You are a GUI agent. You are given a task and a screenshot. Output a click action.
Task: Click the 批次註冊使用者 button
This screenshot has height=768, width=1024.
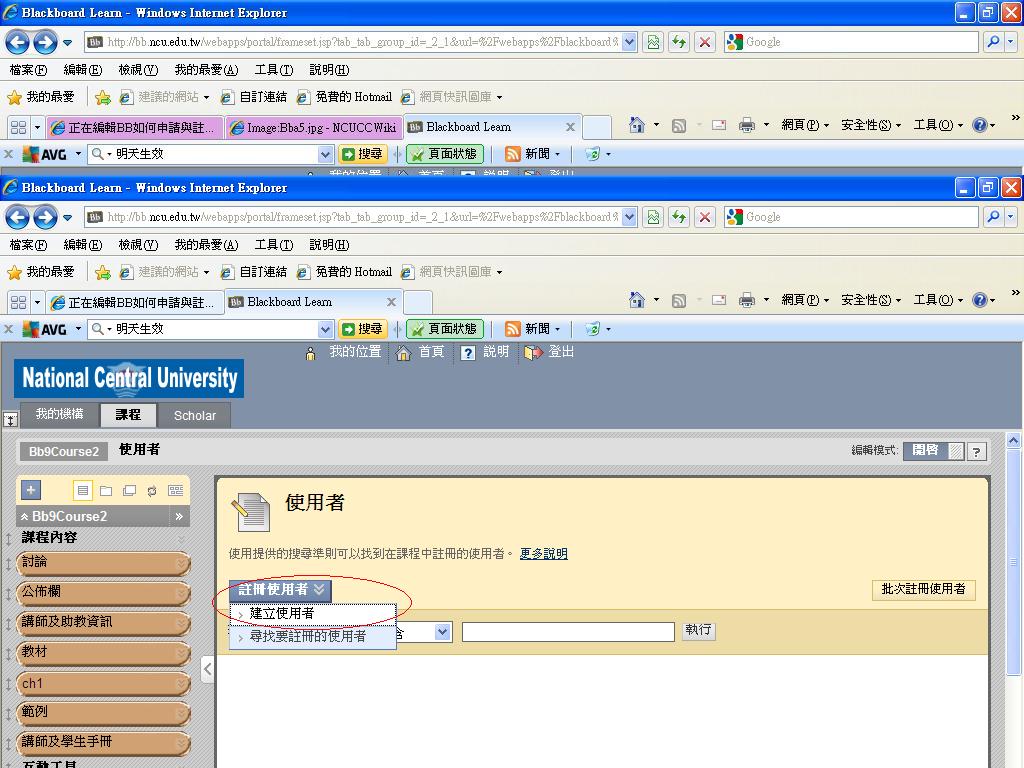pos(923,589)
